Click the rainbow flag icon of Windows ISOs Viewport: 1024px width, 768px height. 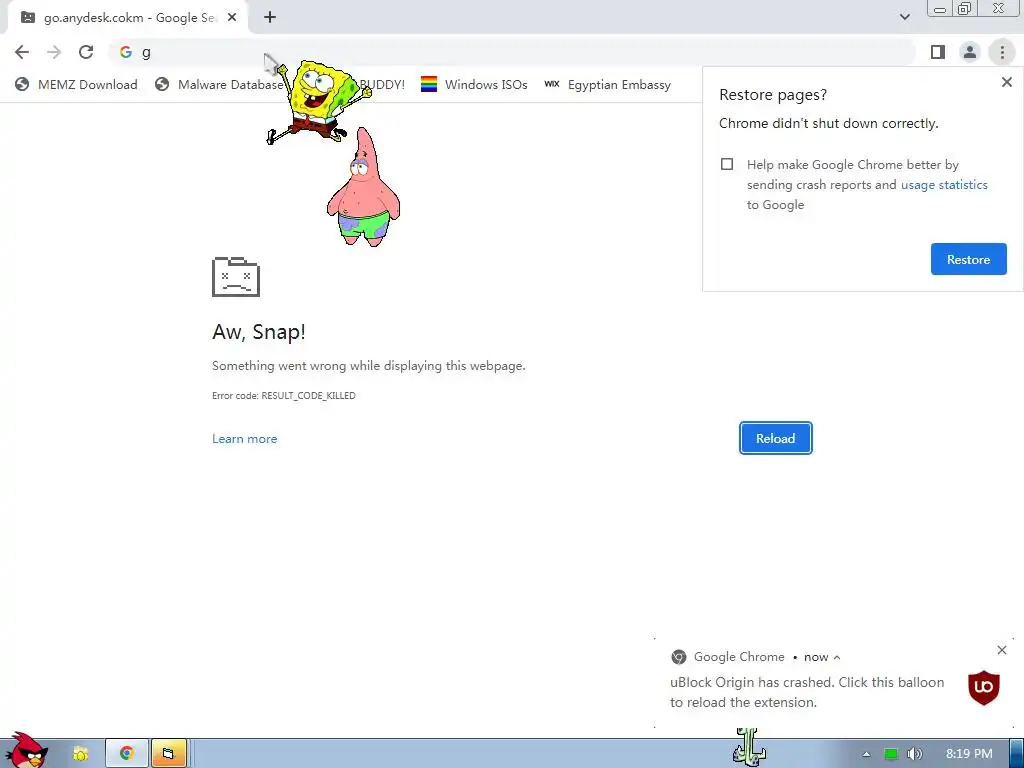coord(428,84)
